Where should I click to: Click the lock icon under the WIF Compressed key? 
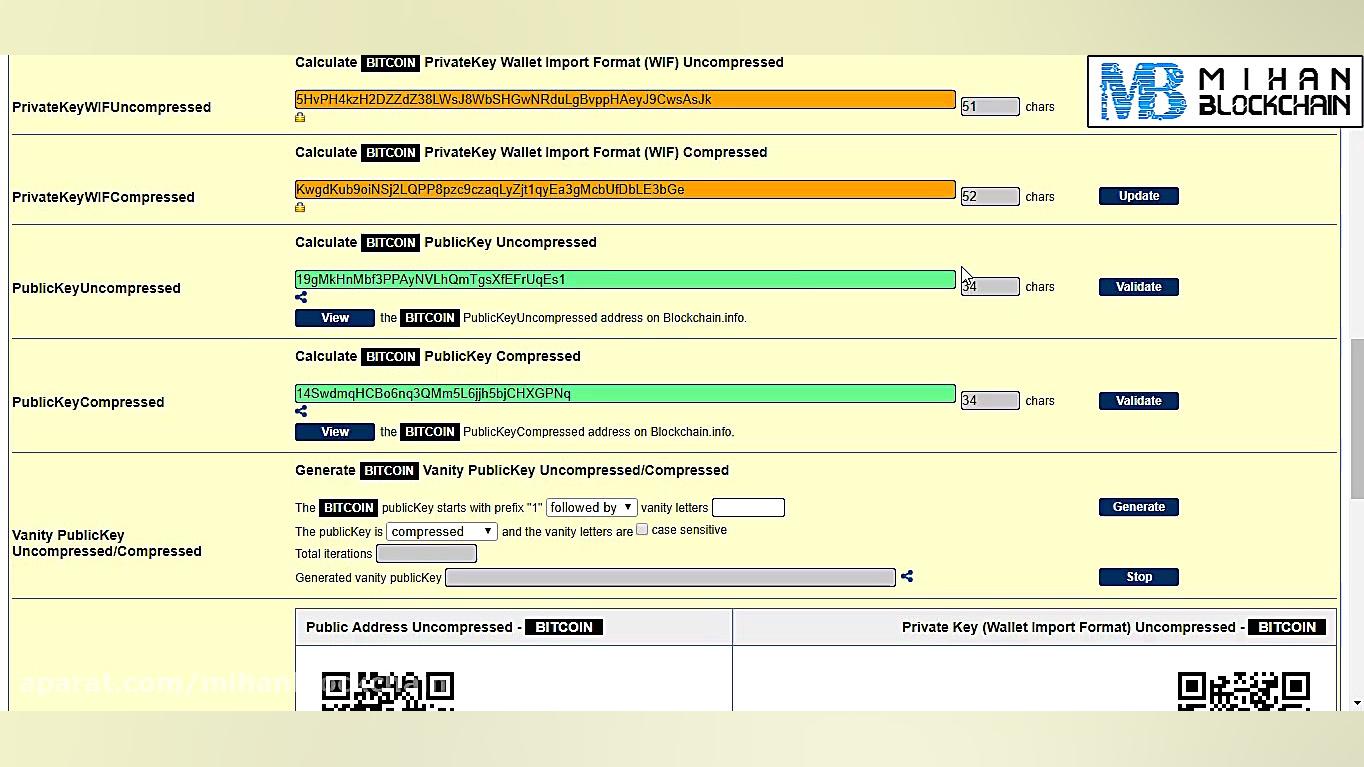[x=300, y=208]
